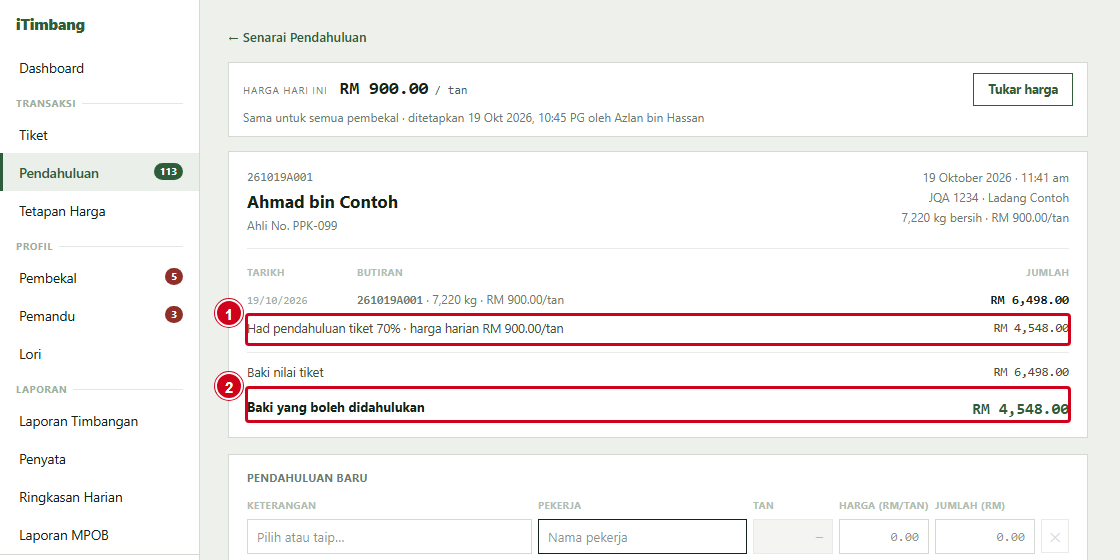Image resolution: width=1120 pixels, height=560 pixels.
Task: Click the 113 badge beside Pendahuluan
Action: (x=169, y=171)
